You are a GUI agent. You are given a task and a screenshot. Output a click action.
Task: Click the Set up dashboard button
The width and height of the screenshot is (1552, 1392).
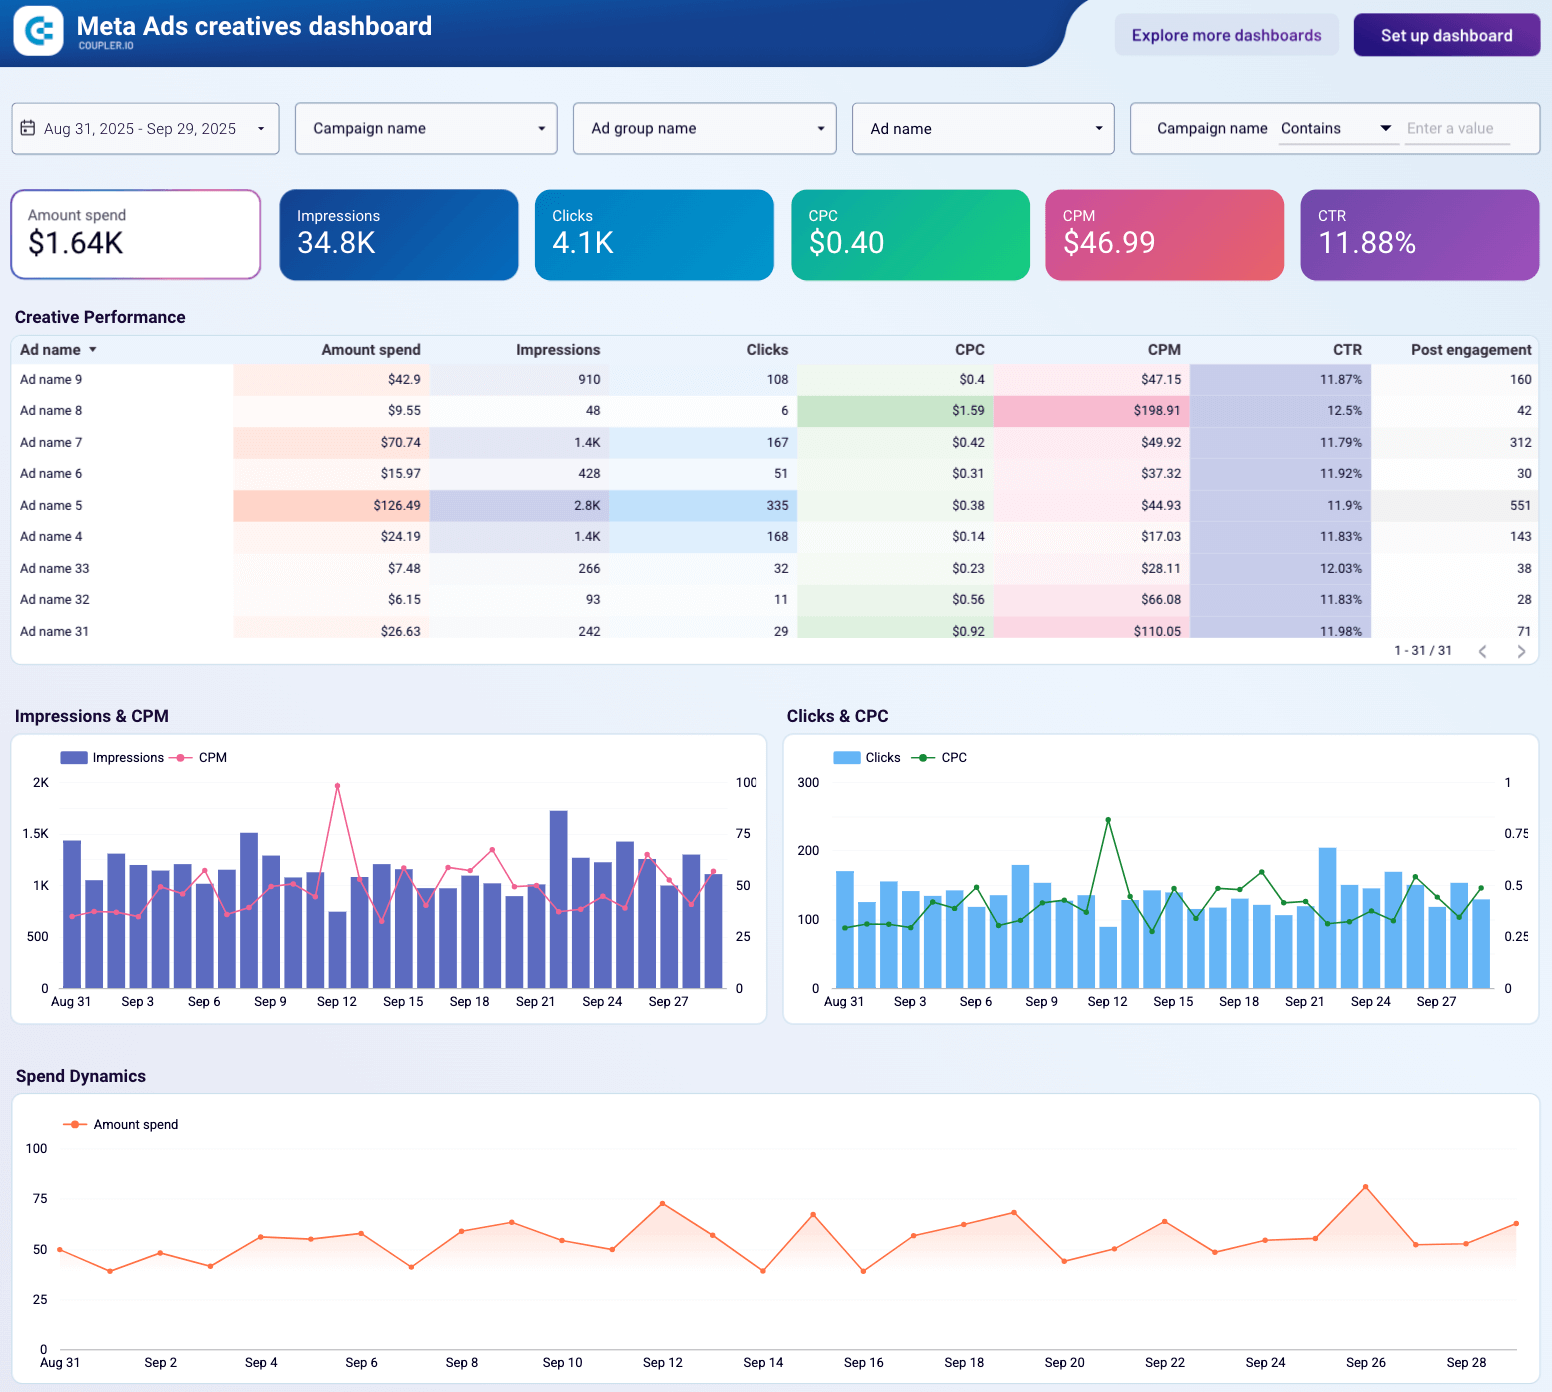click(1446, 36)
